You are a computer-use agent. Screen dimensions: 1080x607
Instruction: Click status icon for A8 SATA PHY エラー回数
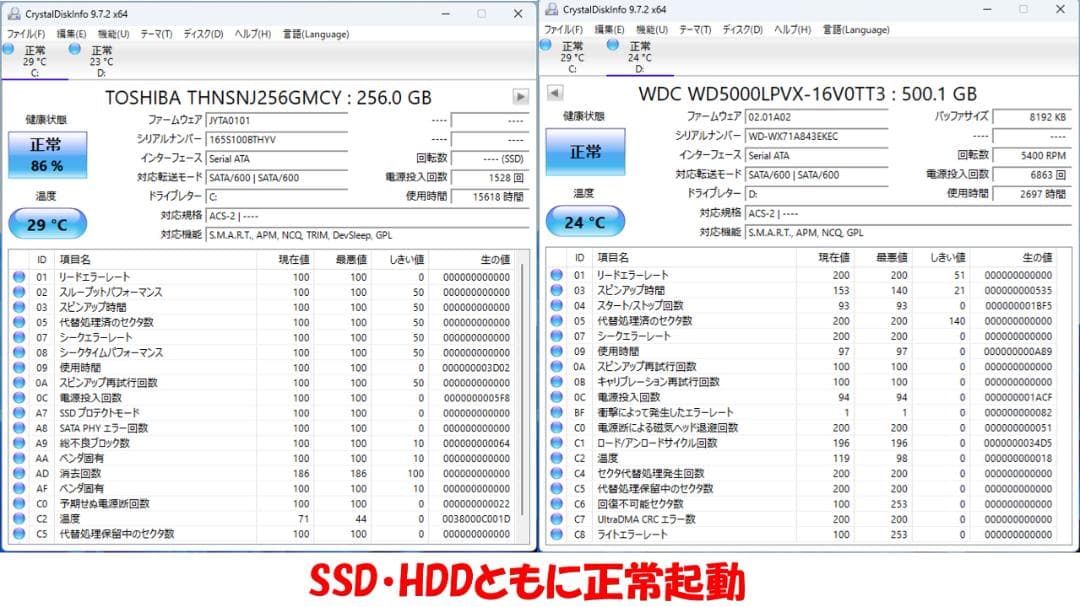click(x=19, y=428)
